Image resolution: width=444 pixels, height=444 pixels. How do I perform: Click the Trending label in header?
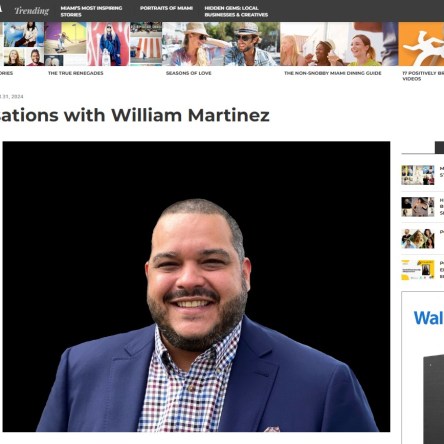(x=32, y=11)
